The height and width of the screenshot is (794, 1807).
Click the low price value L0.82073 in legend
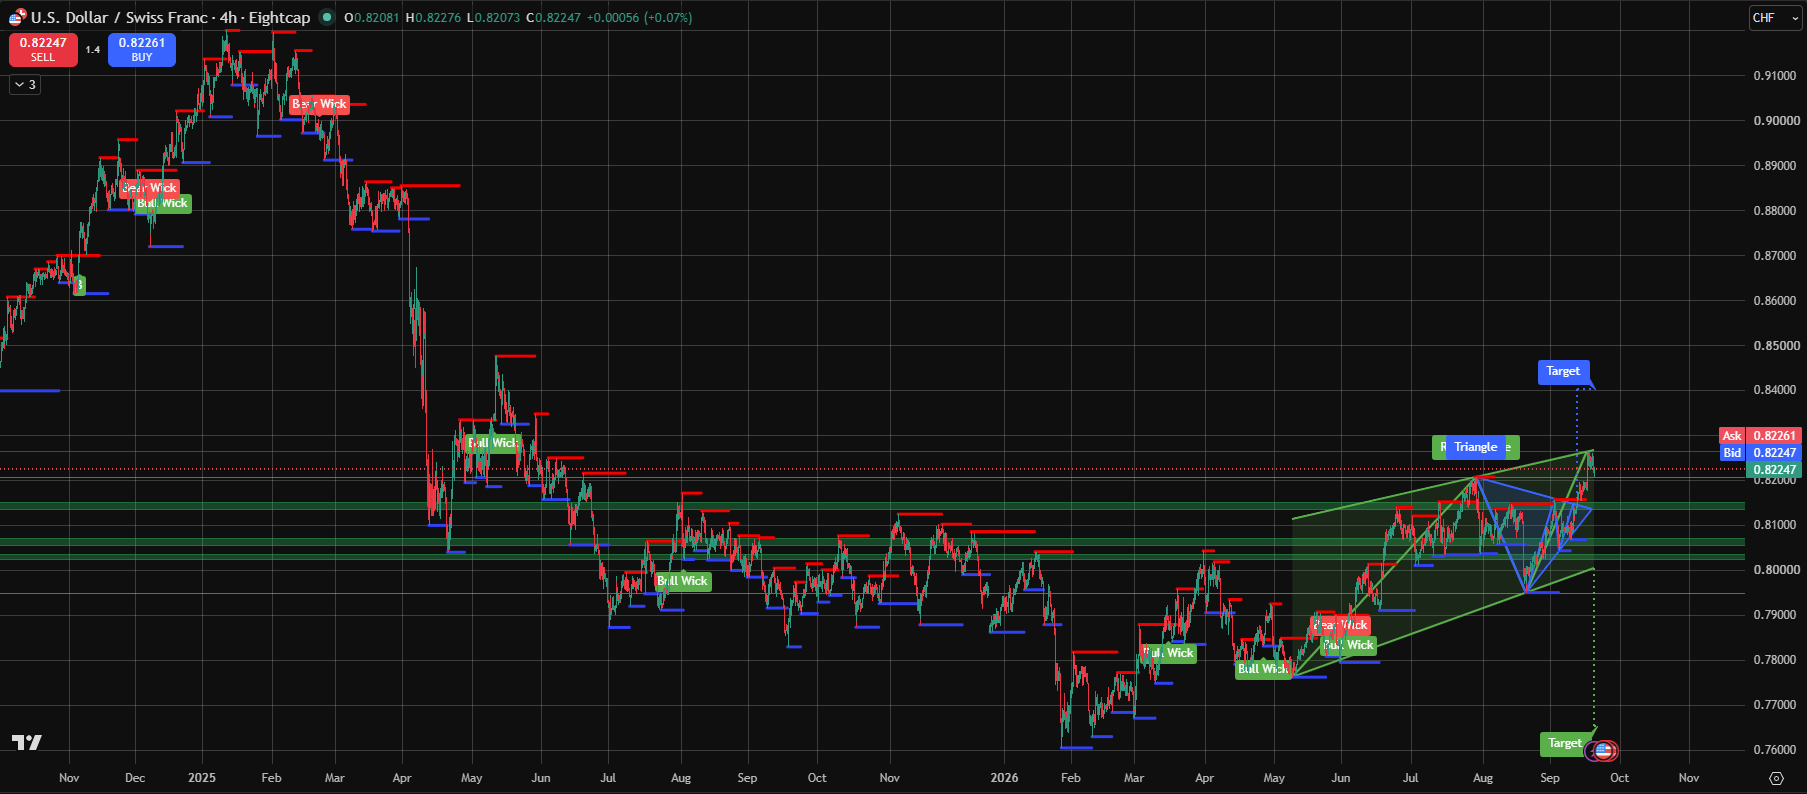pyautogui.click(x=493, y=18)
